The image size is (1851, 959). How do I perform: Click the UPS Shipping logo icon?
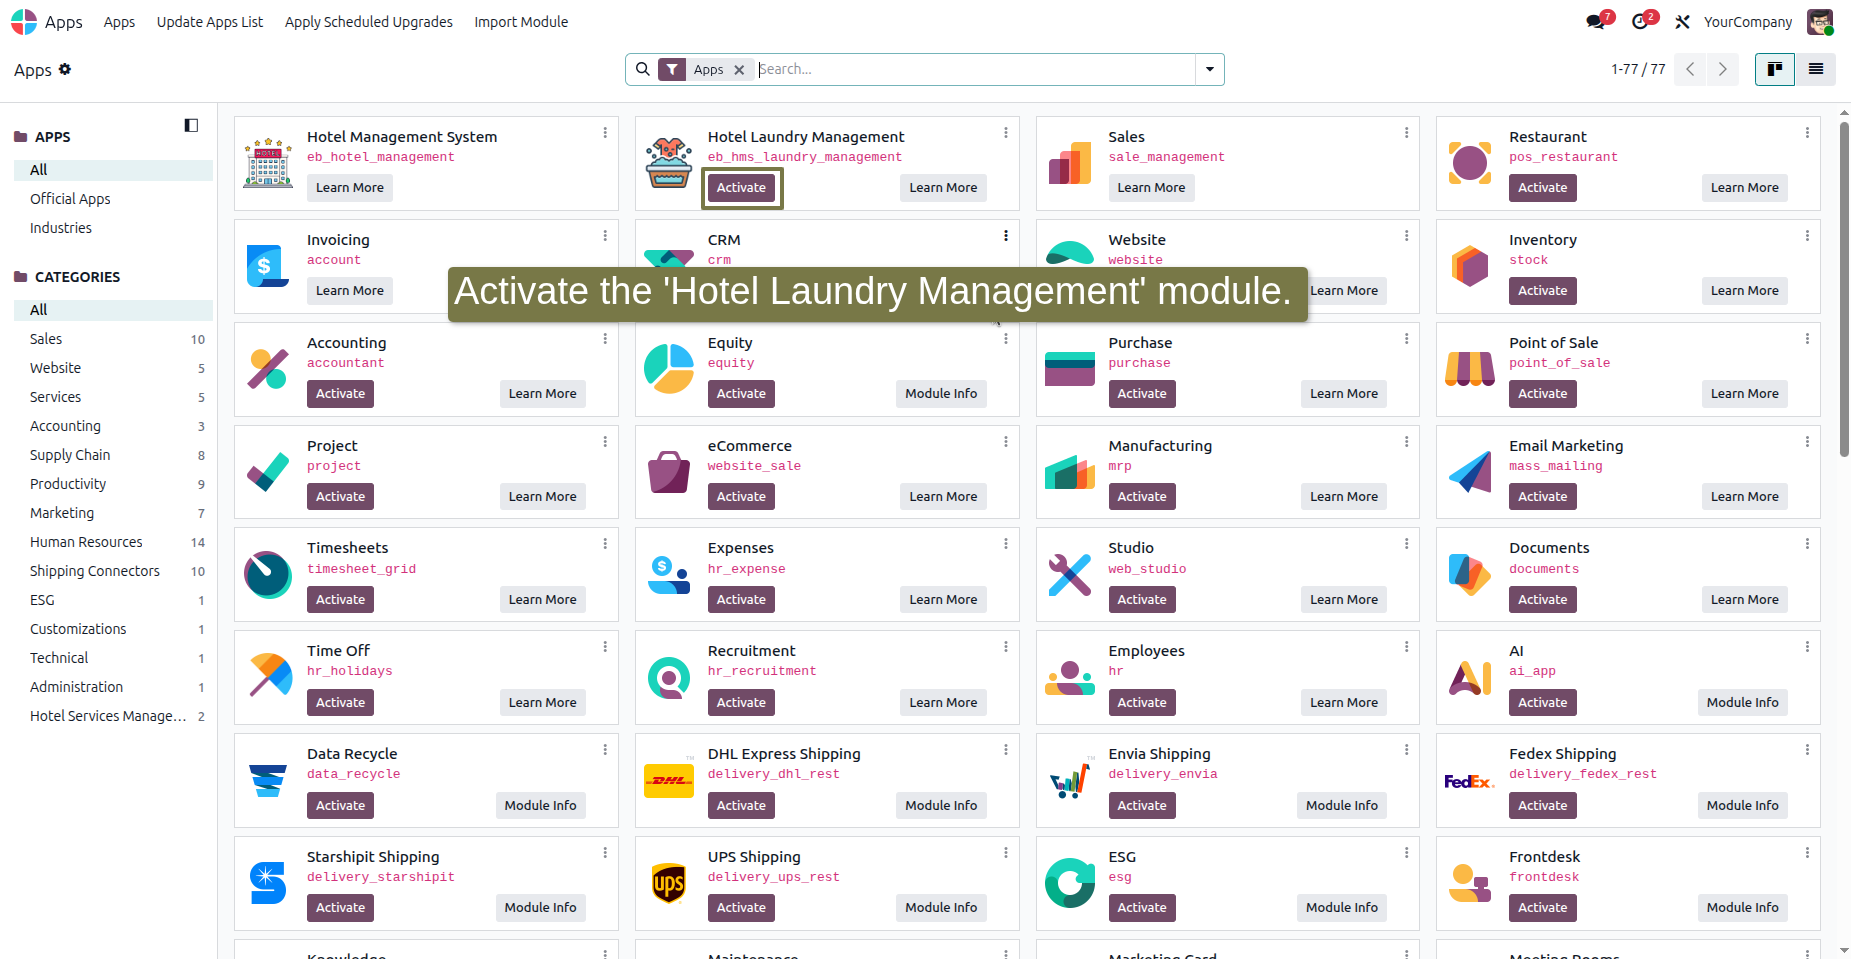668,883
